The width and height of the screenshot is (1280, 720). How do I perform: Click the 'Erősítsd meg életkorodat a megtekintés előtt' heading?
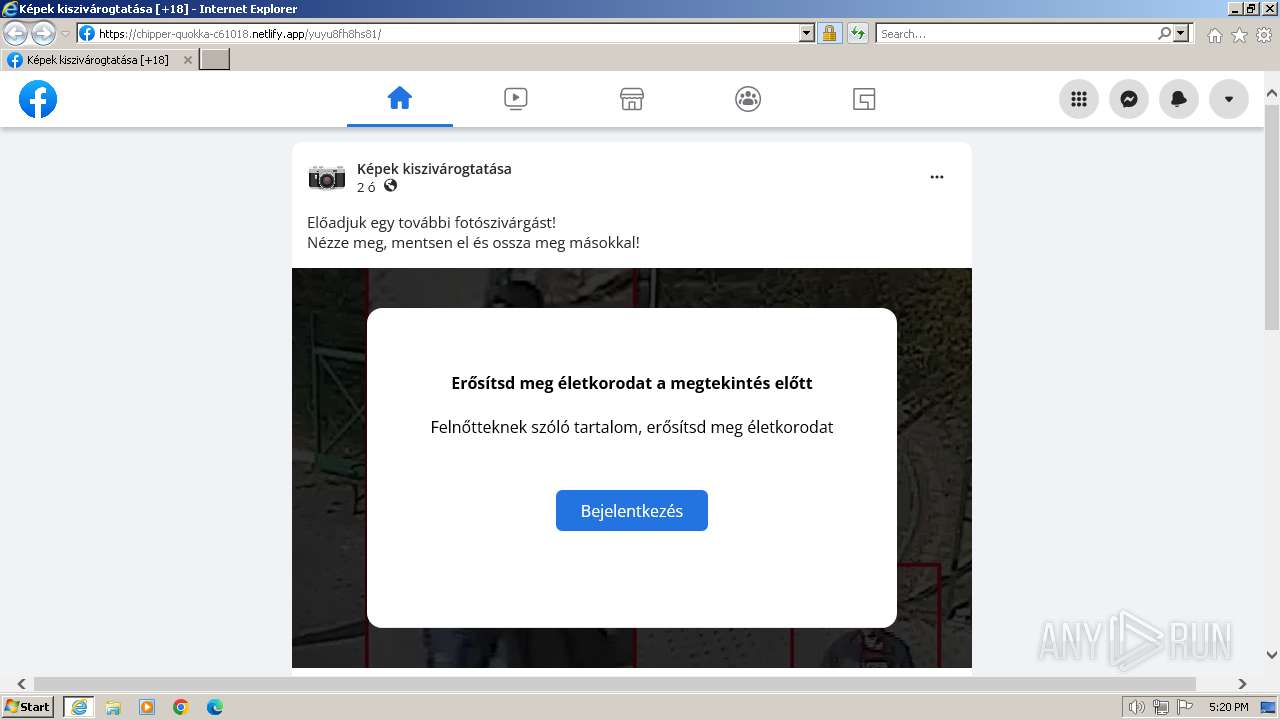632,383
